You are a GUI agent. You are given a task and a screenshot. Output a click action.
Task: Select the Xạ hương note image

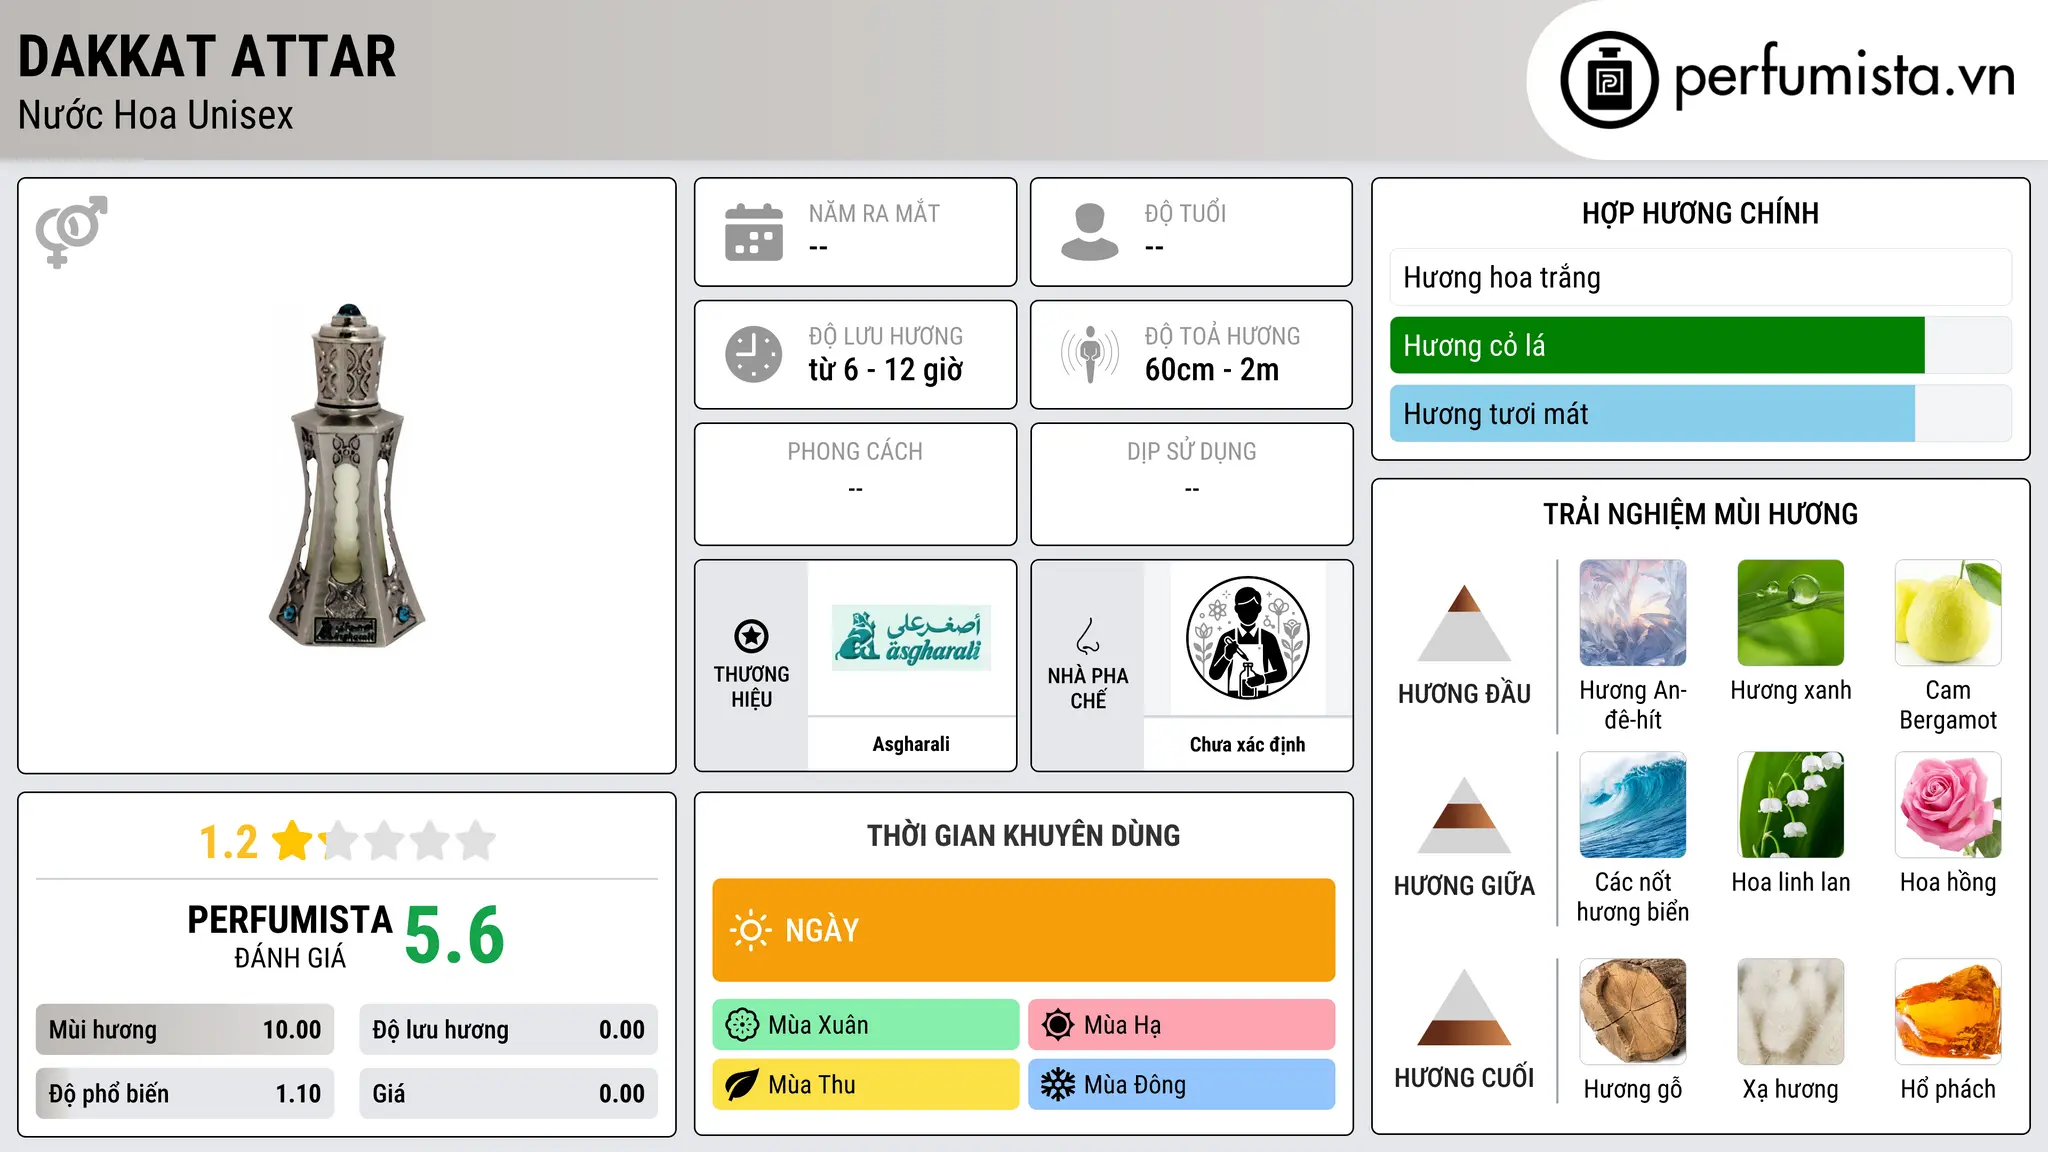tap(1791, 1012)
